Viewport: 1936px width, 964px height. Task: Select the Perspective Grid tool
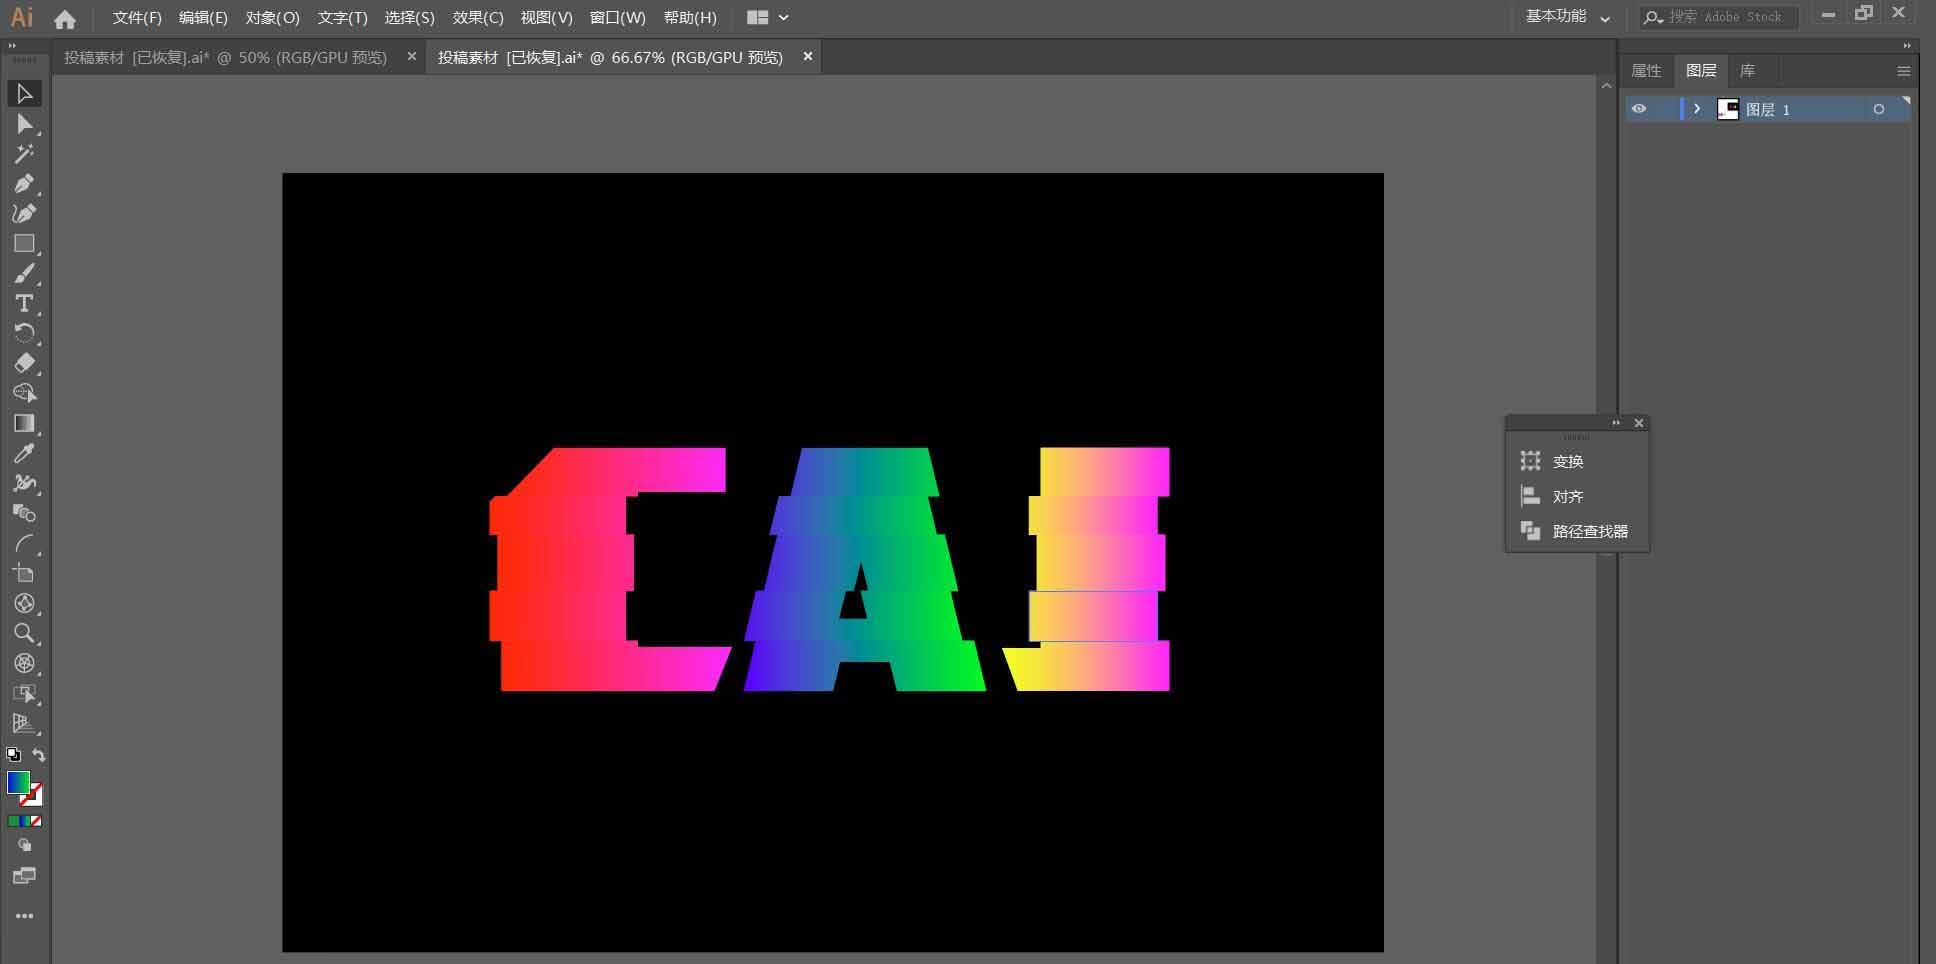coord(24,723)
